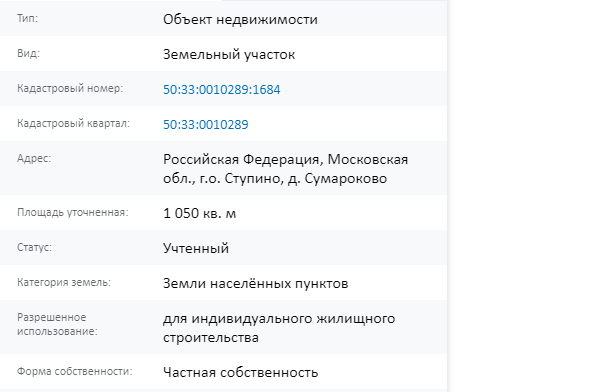Screen dimensions: 598x392
Task: Select 'Частная собственность' ownership value
Action: coord(240,372)
